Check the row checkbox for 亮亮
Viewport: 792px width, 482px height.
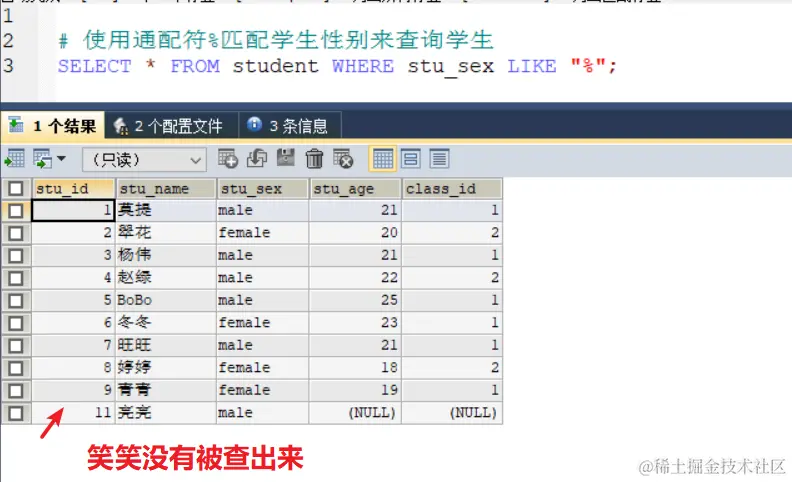pyautogui.click(x=16, y=413)
